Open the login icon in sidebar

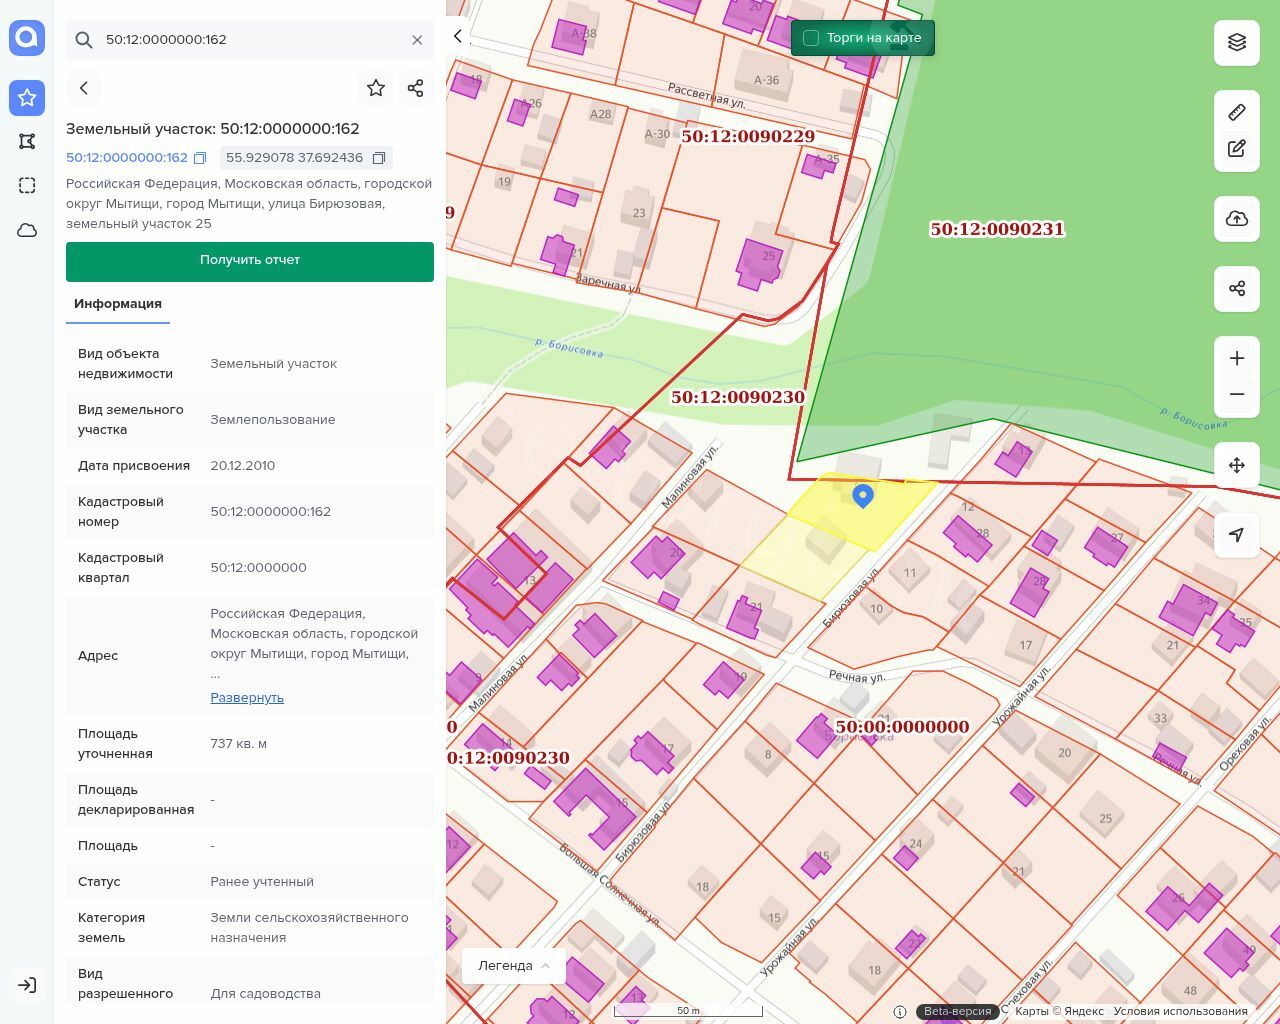tap(27, 985)
